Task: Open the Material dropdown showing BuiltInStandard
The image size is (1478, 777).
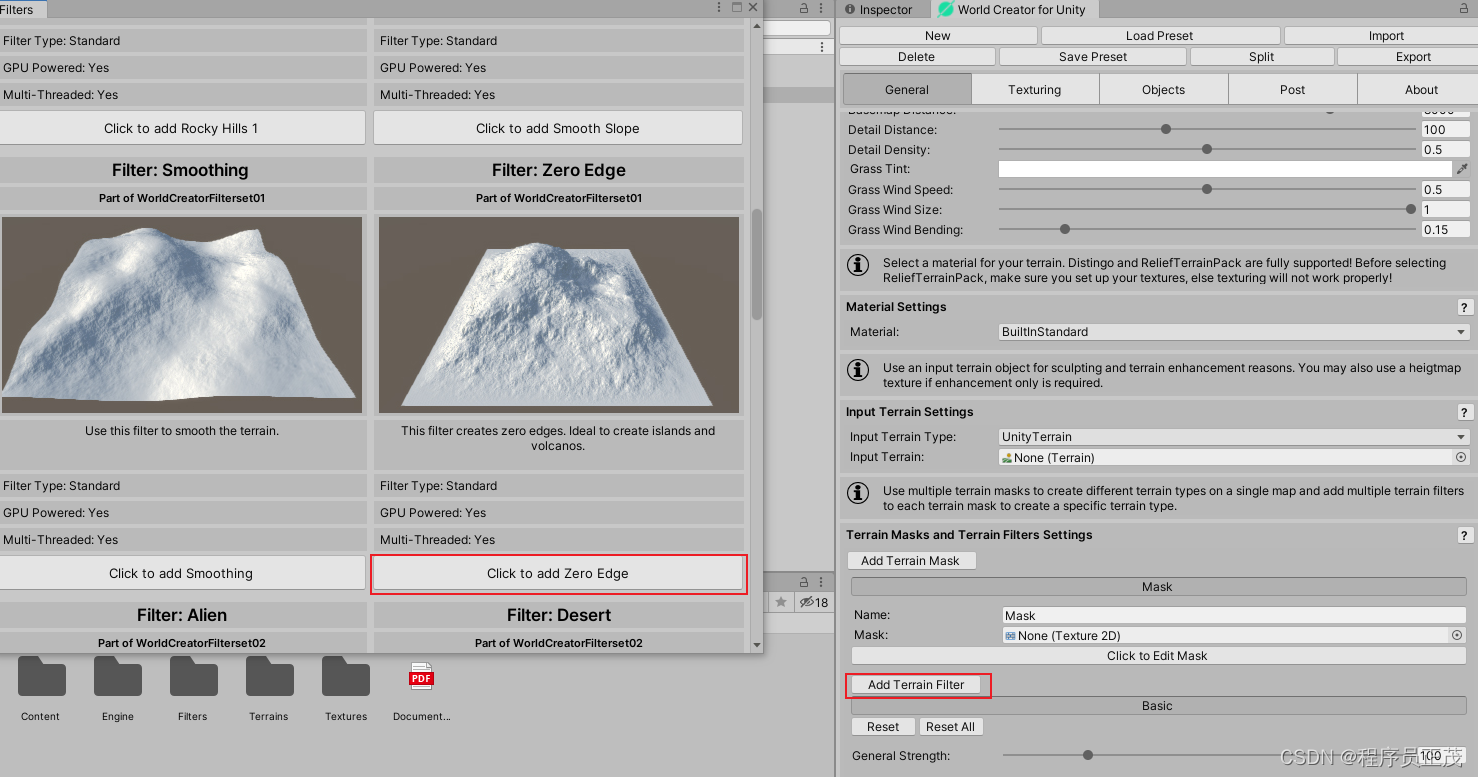Action: (x=1232, y=331)
